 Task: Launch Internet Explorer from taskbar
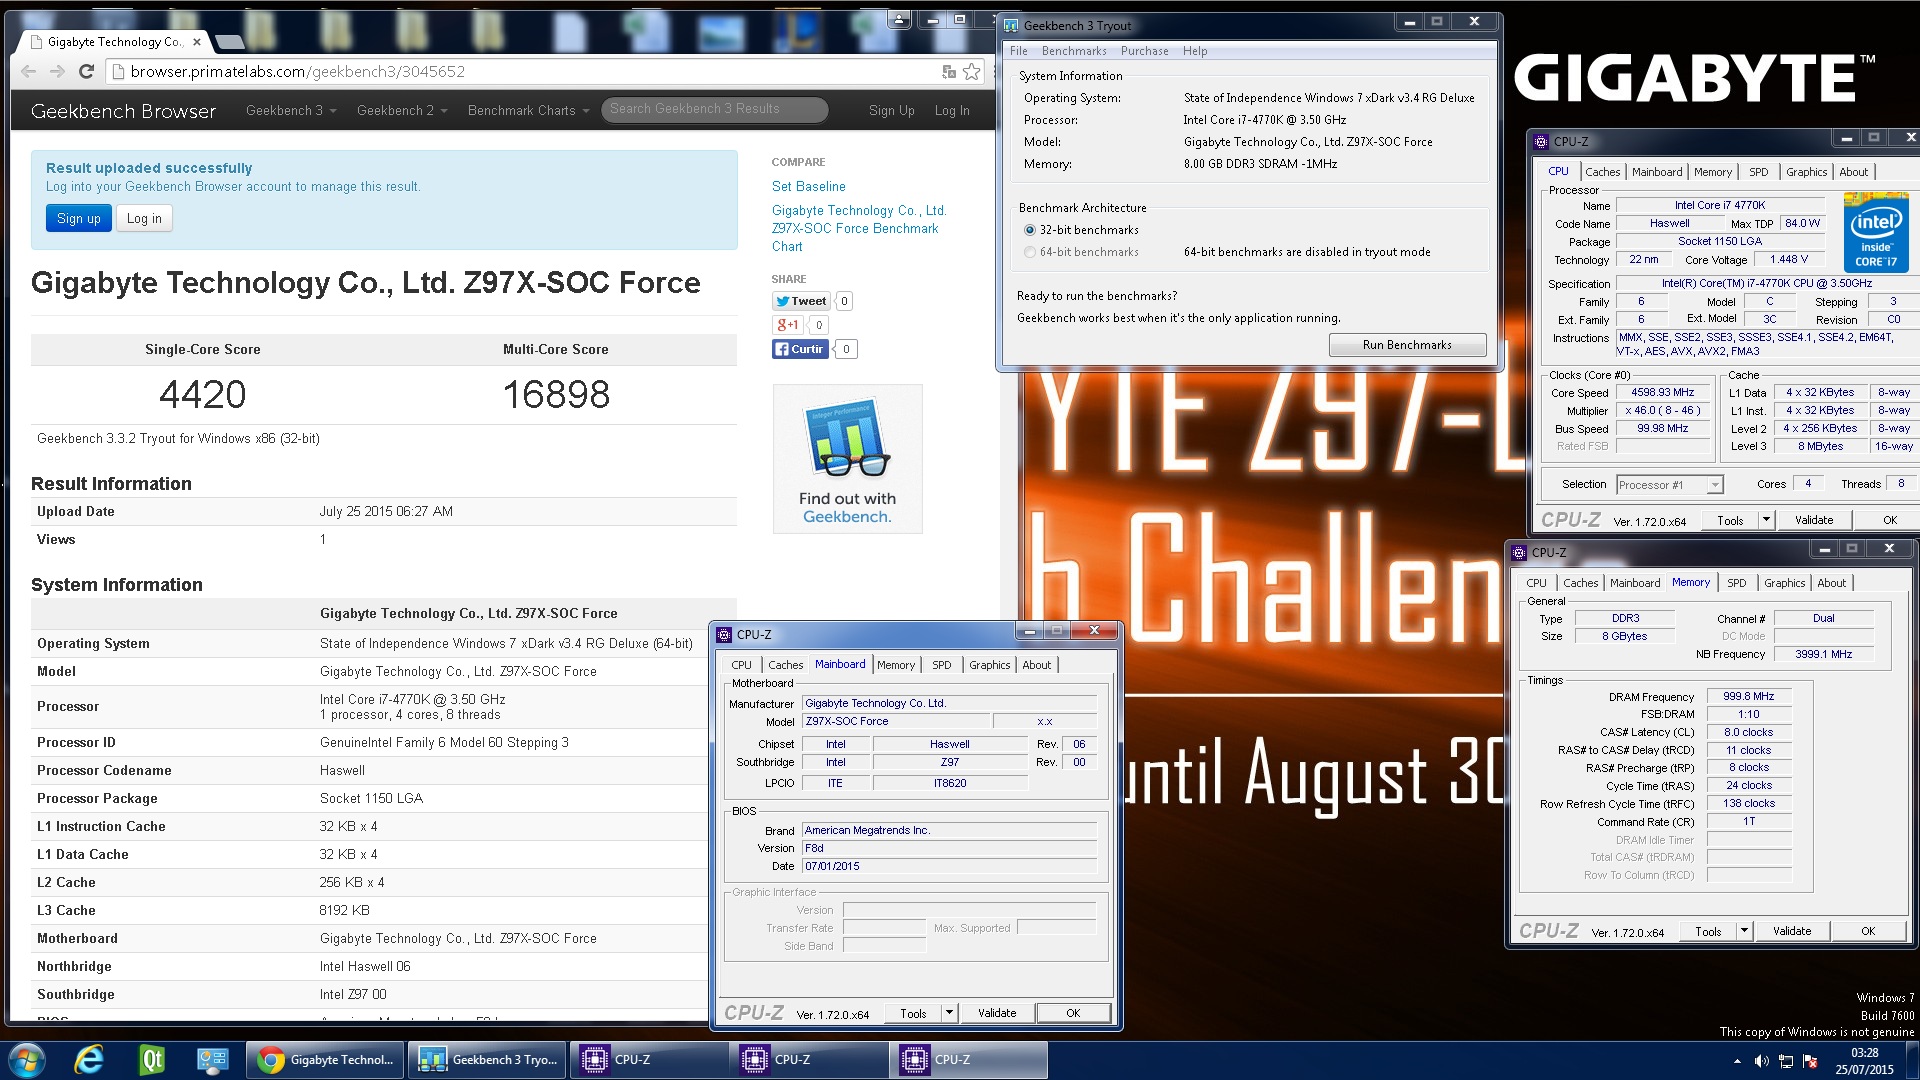[x=89, y=1060]
